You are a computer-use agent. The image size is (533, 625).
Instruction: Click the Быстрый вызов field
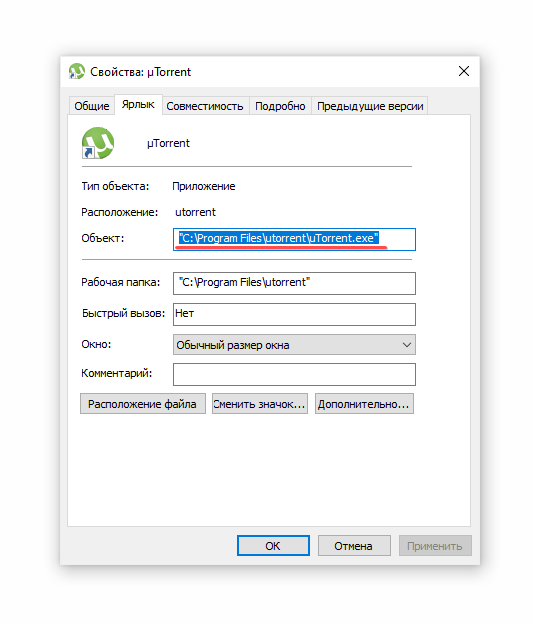[x=294, y=314]
